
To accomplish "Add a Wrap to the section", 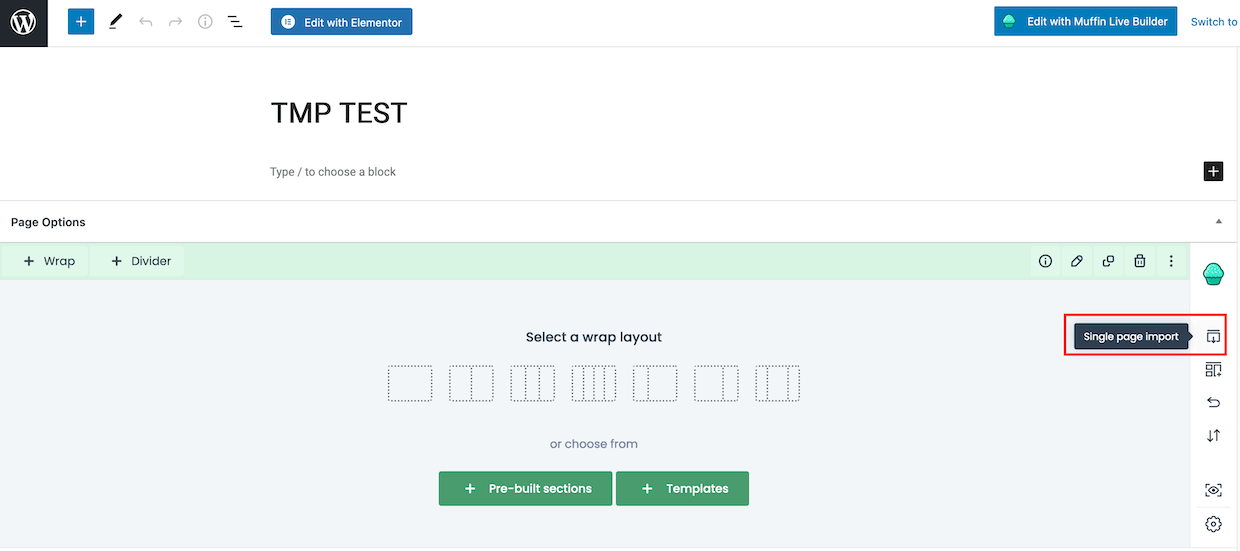I will coord(49,261).
